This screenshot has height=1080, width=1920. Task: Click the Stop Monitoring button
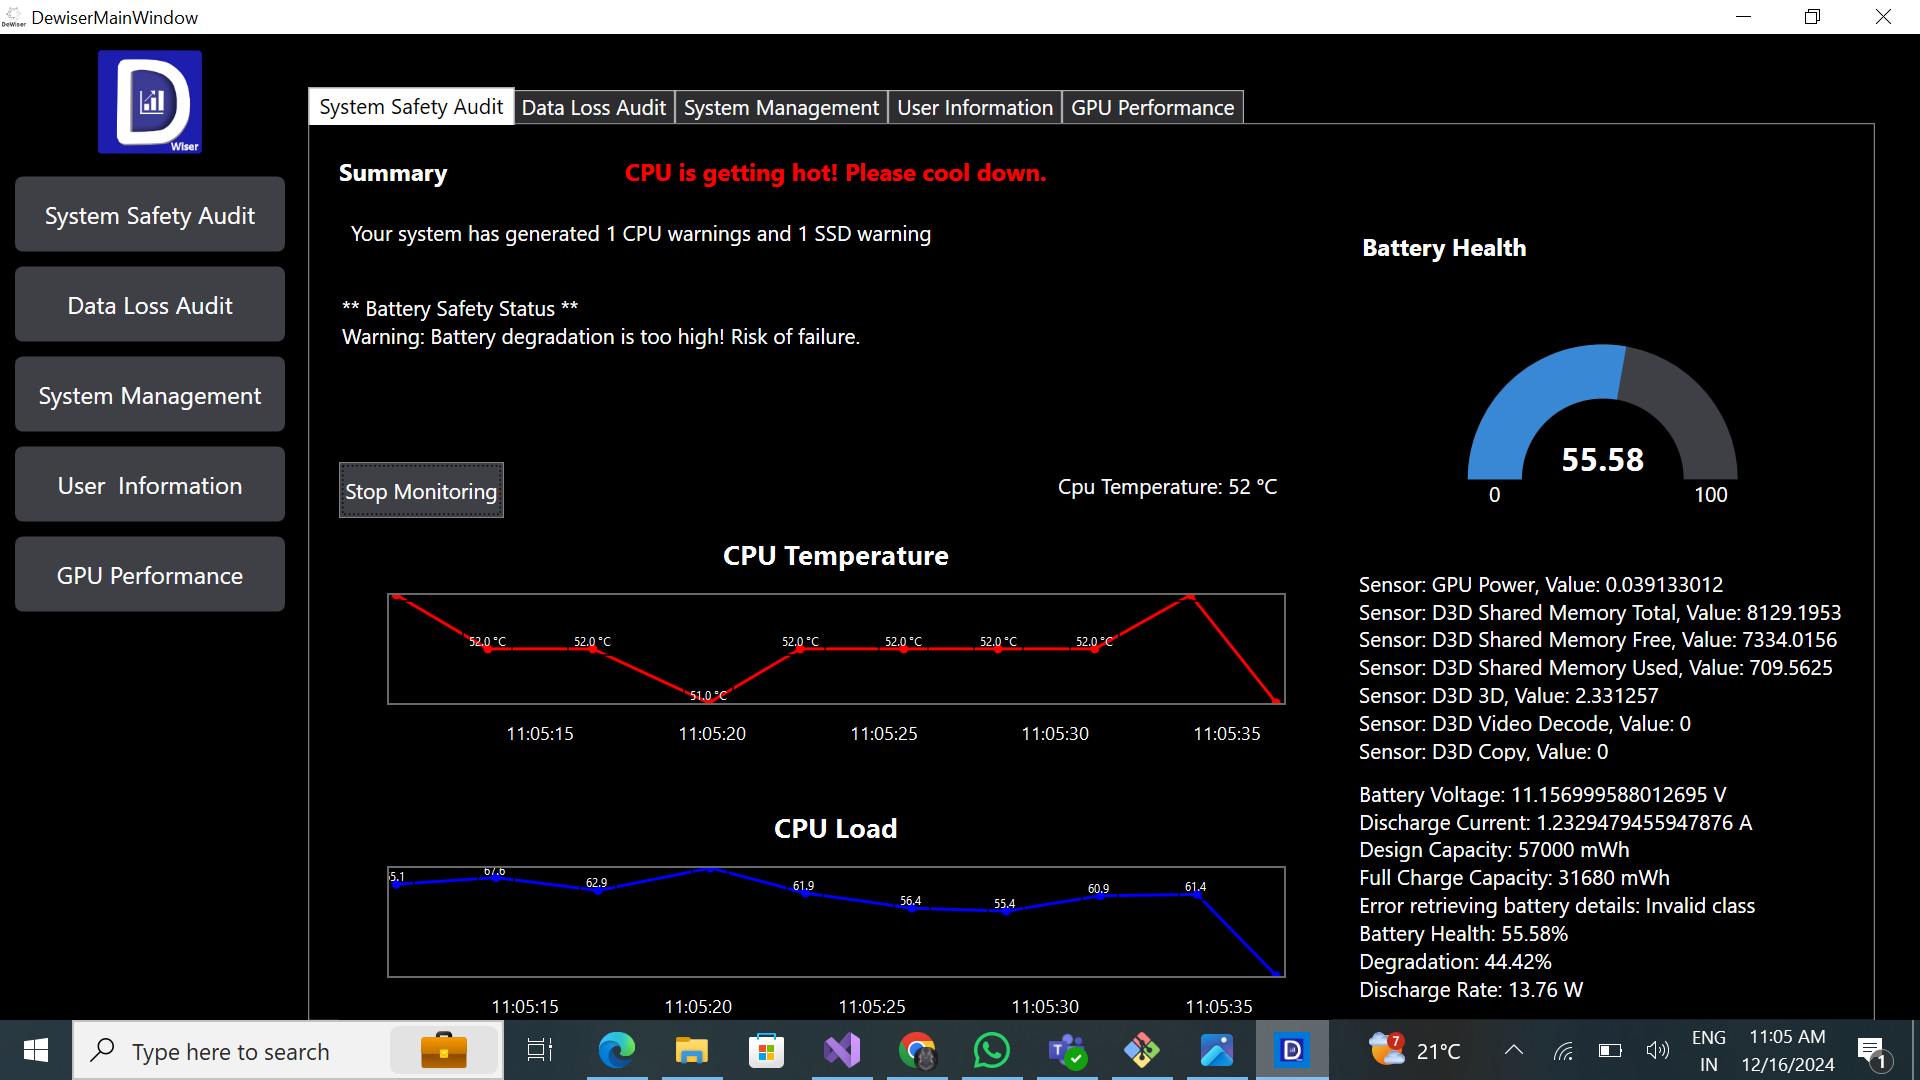tap(421, 491)
